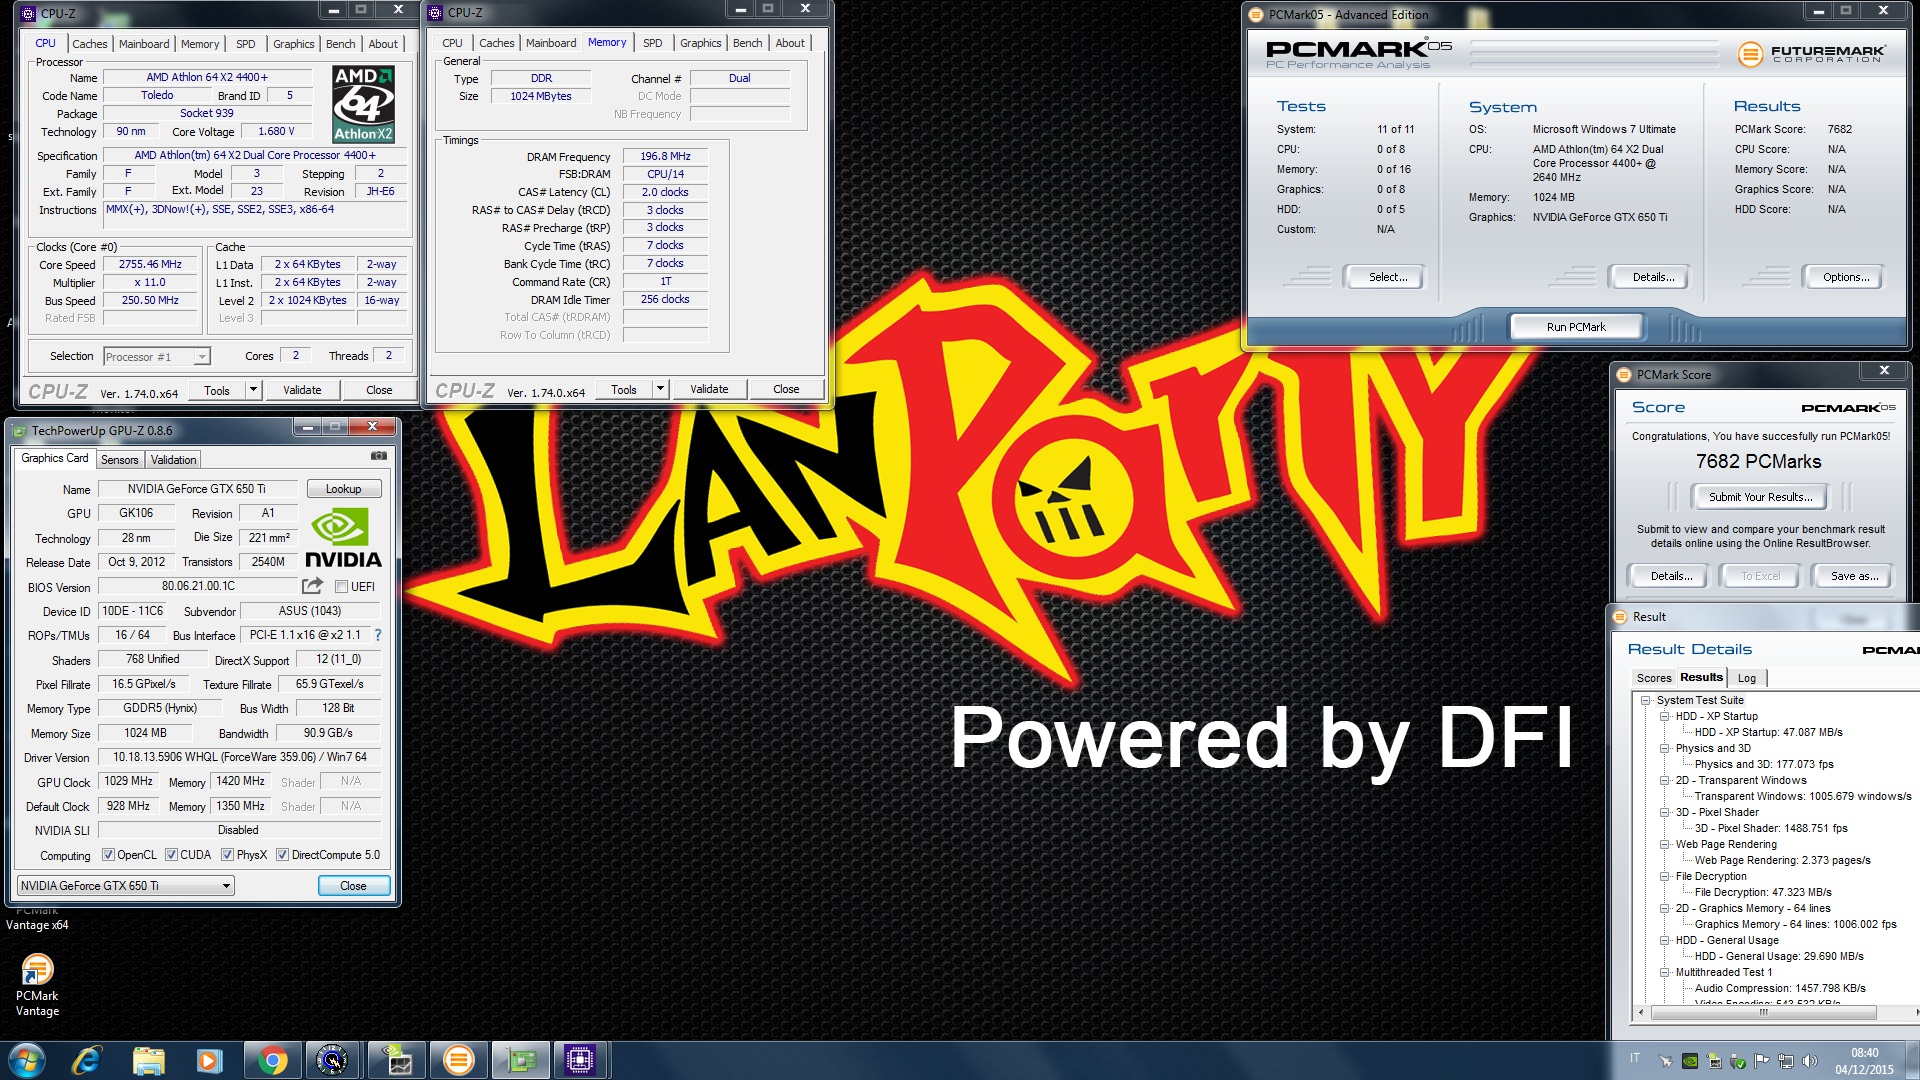Viewport: 1920px width, 1080px height.
Task: Open the Bench tab in left CPU-Z
Action: (x=340, y=44)
